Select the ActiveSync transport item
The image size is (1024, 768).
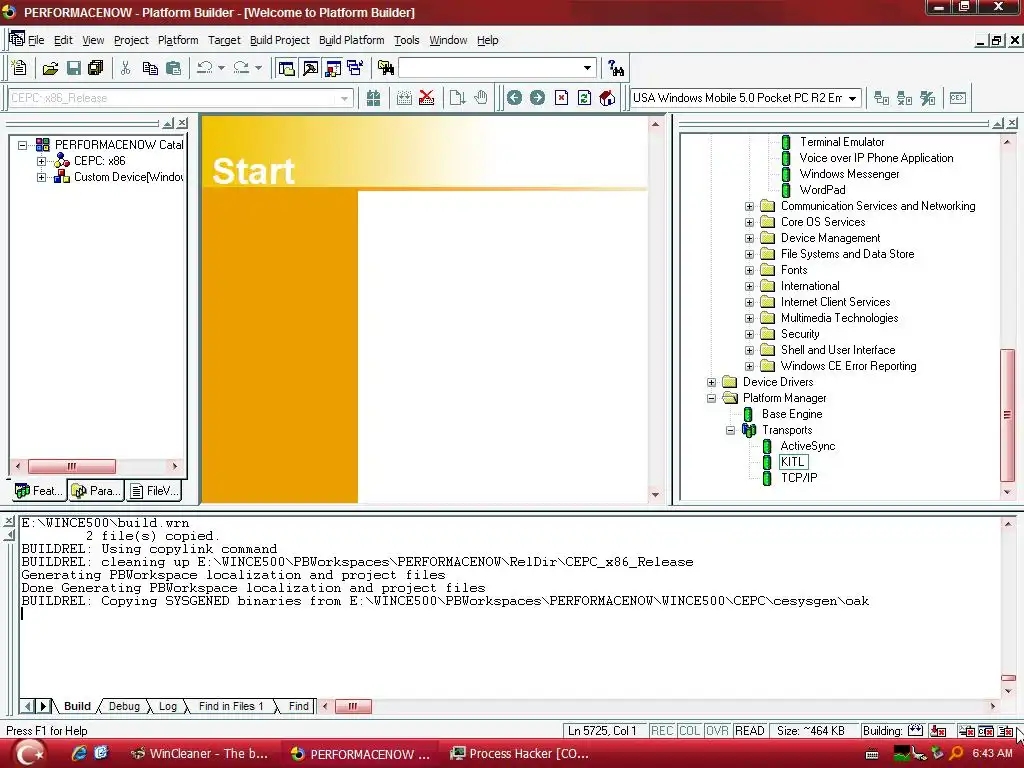(808, 446)
